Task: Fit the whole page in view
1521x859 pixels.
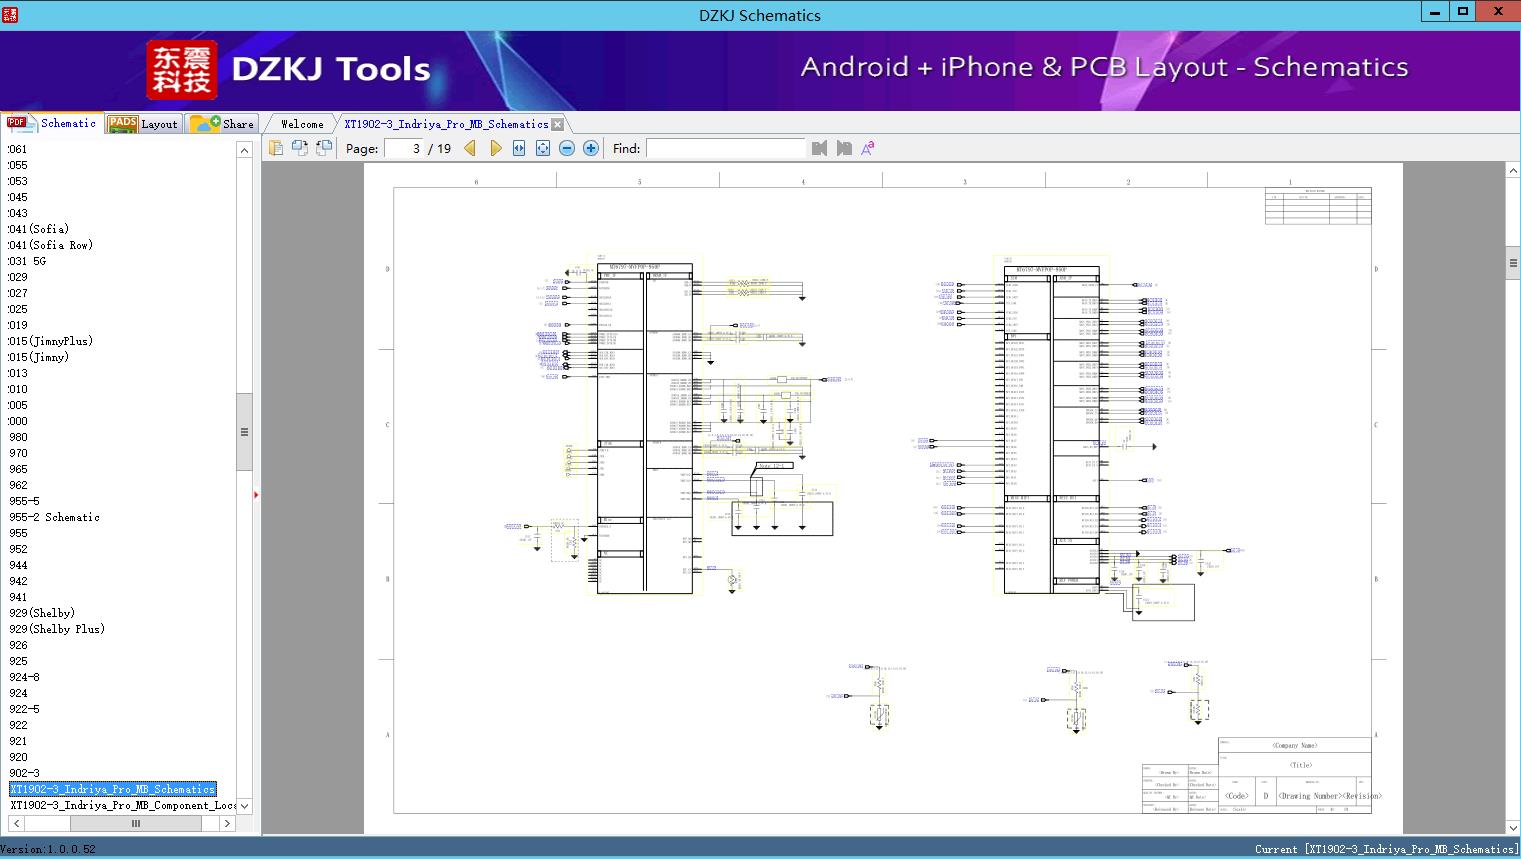Action: (x=543, y=148)
